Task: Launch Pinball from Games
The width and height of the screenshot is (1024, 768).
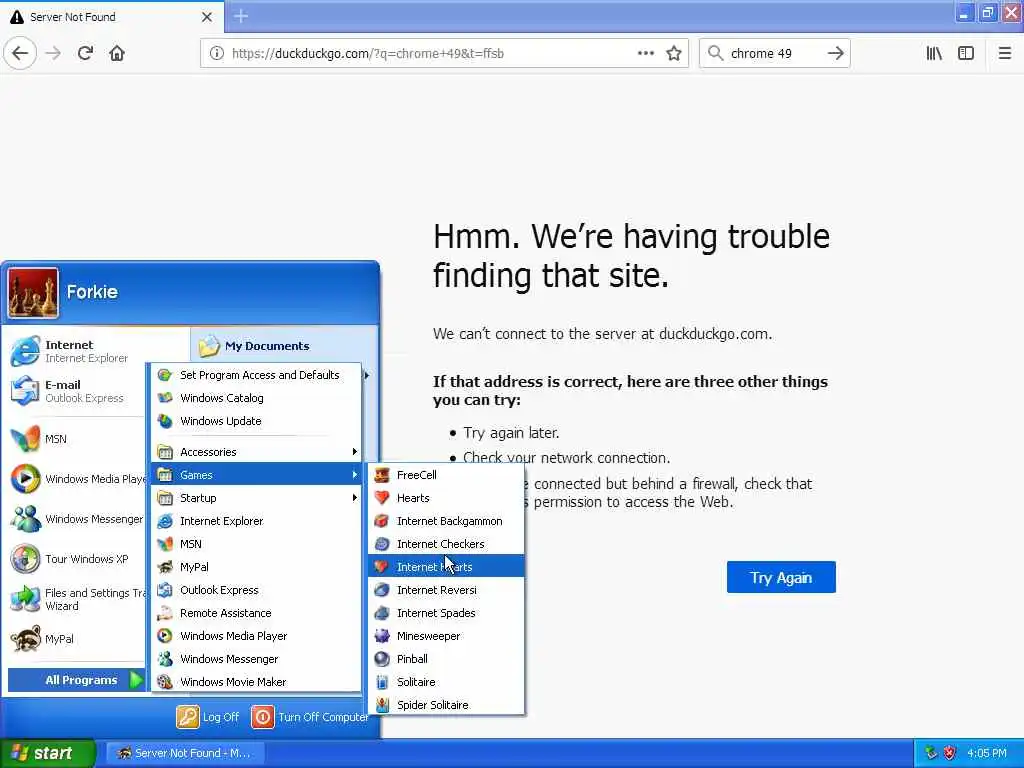Action: (446, 658)
